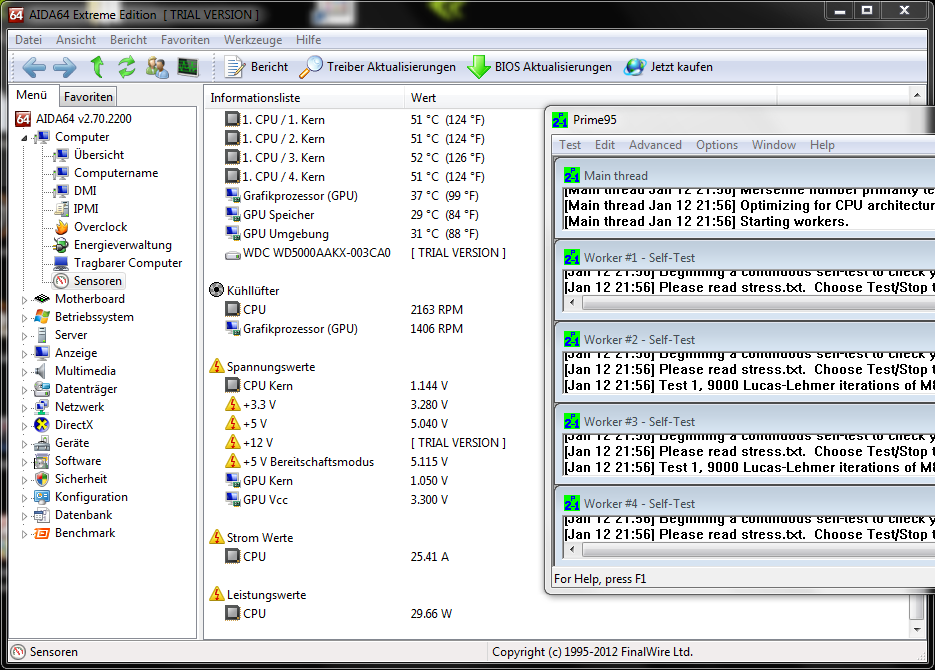Switch to the Menü tab
This screenshot has width=935, height=670.
tap(32, 95)
